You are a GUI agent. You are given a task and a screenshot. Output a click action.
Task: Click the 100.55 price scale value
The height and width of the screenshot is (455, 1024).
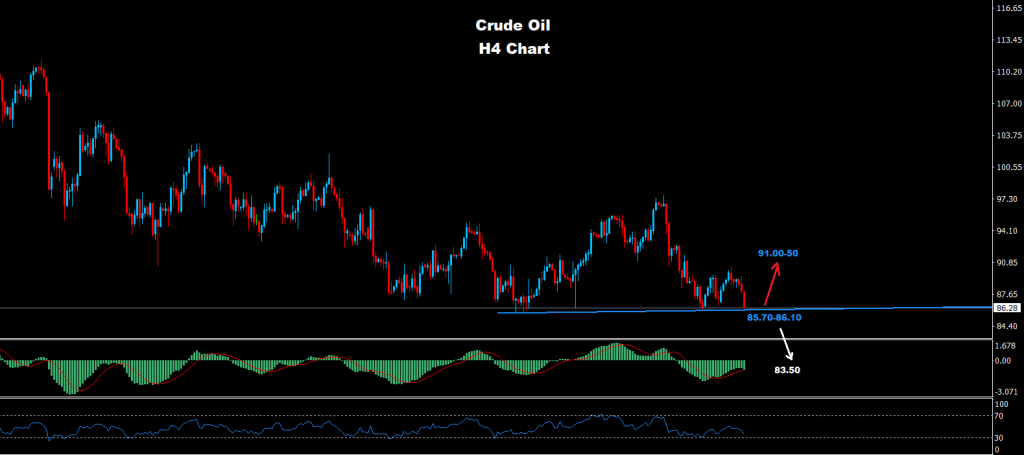pos(1008,167)
